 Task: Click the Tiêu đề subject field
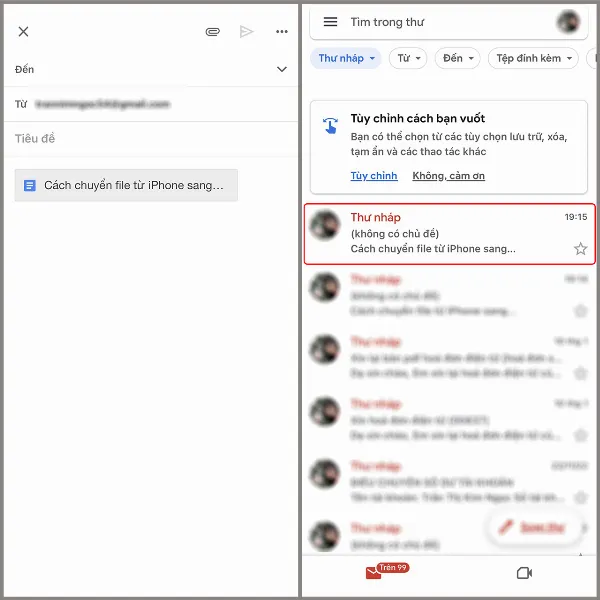tap(151, 139)
